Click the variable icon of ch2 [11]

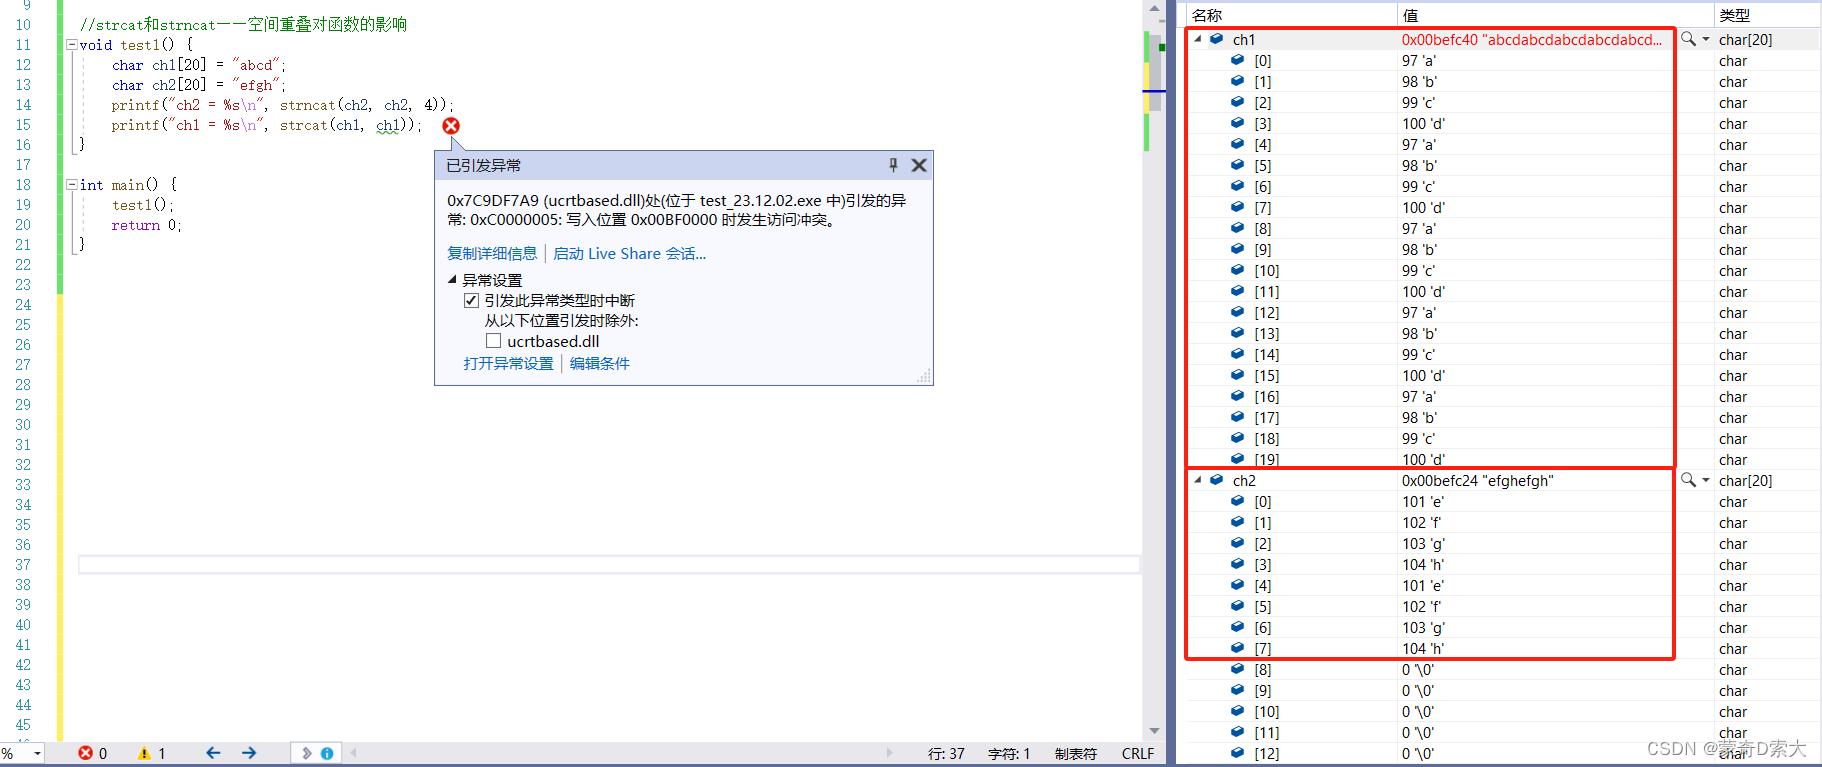pos(1237,732)
